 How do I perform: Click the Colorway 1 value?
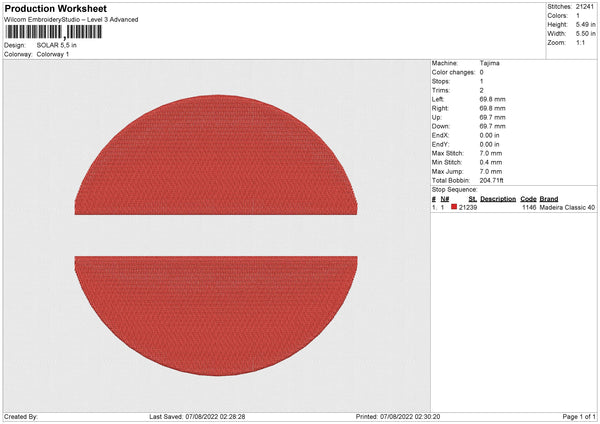pyautogui.click(x=53, y=54)
